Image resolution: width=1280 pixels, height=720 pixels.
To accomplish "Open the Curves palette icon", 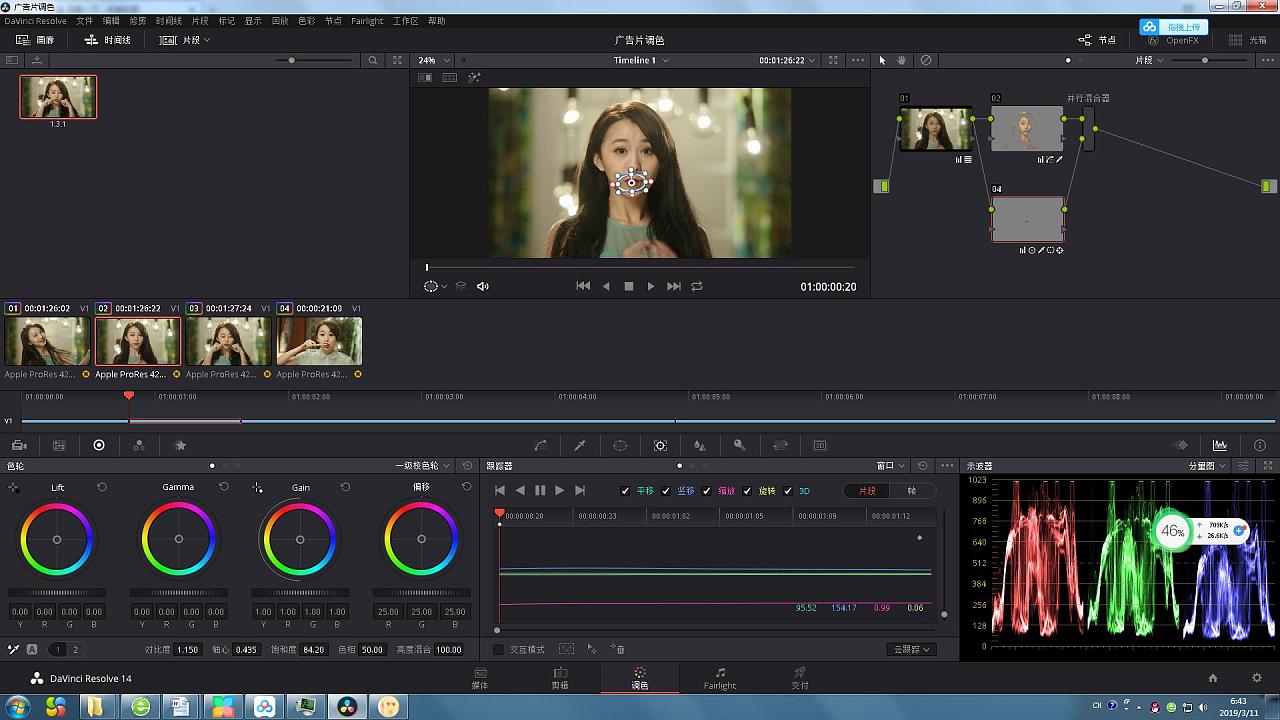I will click(x=540, y=445).
